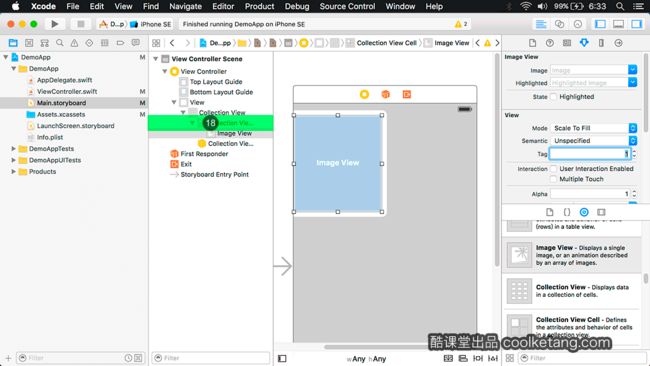650x366 pixels.
Task: Open the Connections inspector
Action: click(618, 43)
